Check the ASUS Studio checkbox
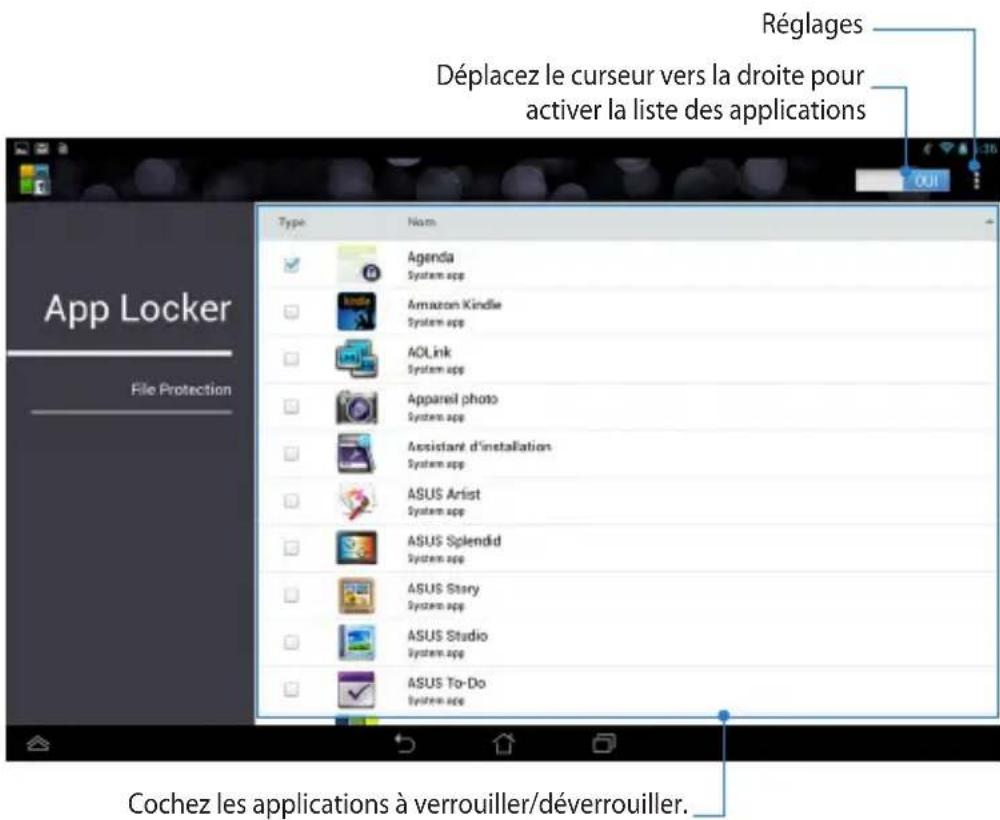Screen dimensions: 1000x820 click(291, 642)
